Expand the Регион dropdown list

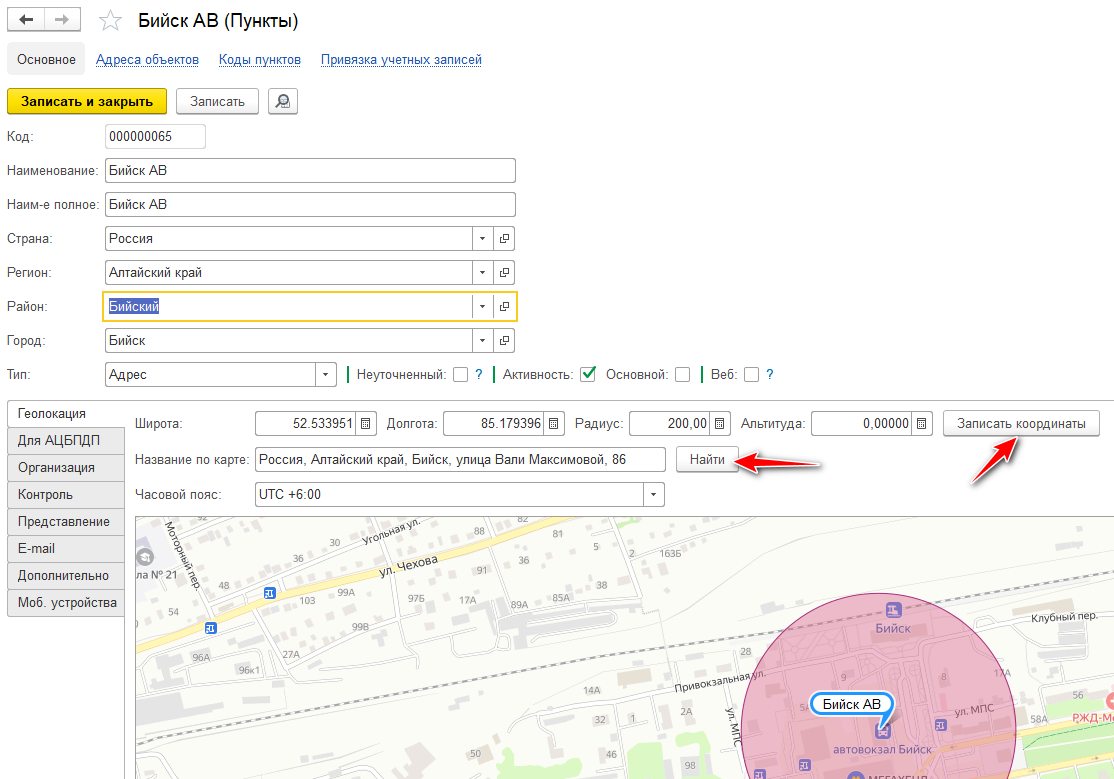[482, 273]
